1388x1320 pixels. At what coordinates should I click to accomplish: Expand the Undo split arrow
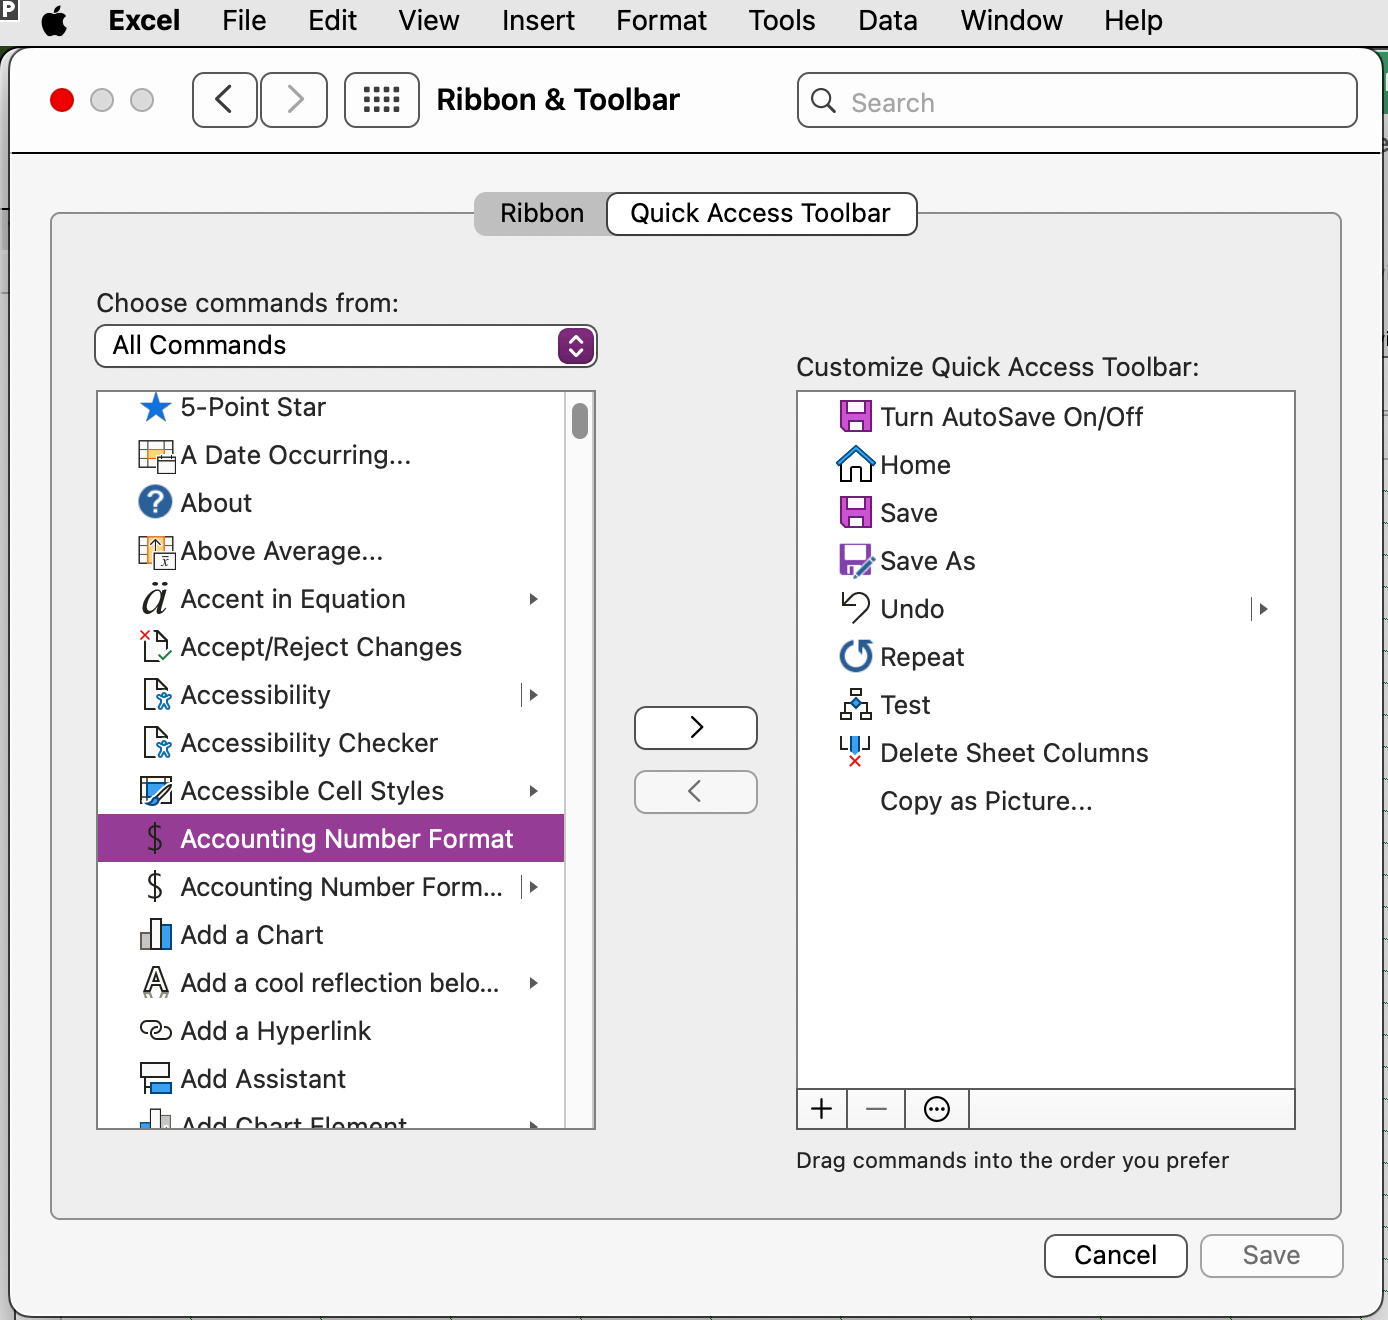1263,609
